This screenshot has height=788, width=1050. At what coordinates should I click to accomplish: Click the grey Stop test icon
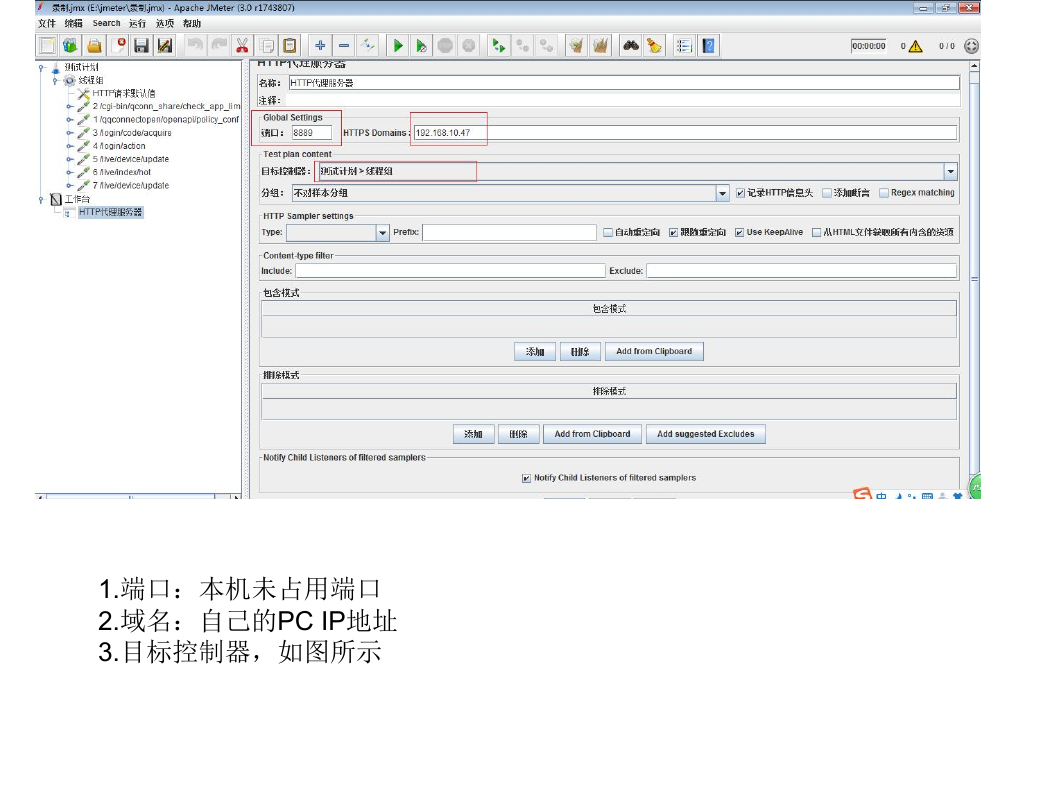445,46
